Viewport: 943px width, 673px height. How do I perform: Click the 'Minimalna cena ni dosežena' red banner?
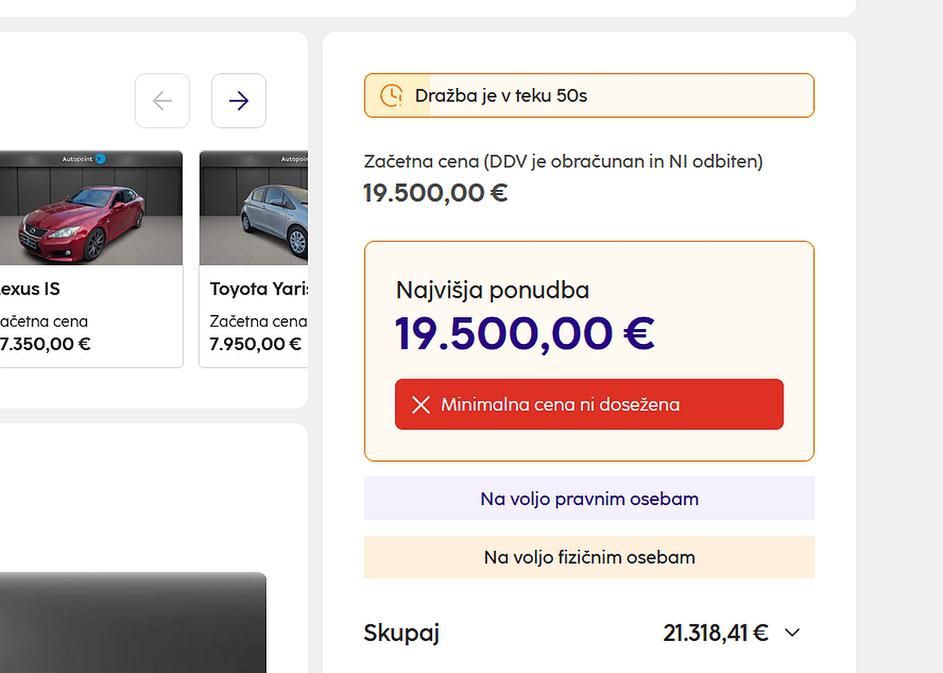[x=589, y=404]
